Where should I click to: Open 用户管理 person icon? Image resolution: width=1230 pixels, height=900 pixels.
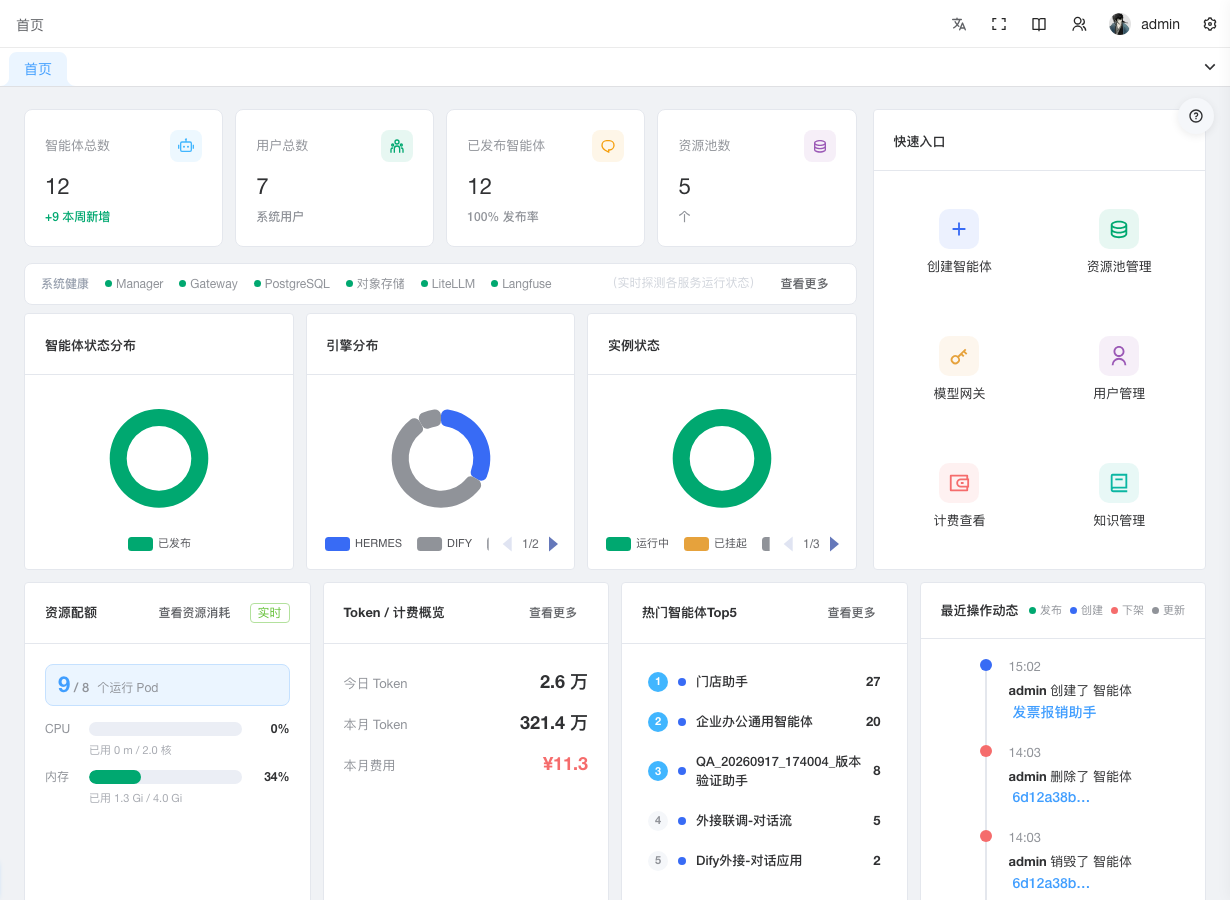(x=1119, y=356)
